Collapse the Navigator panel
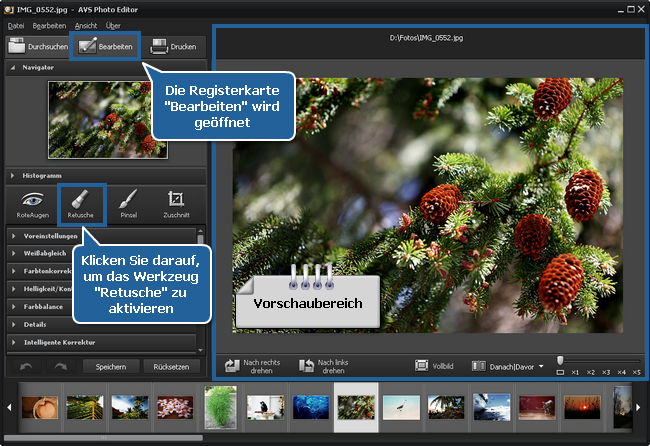 [x=12, y=67]
